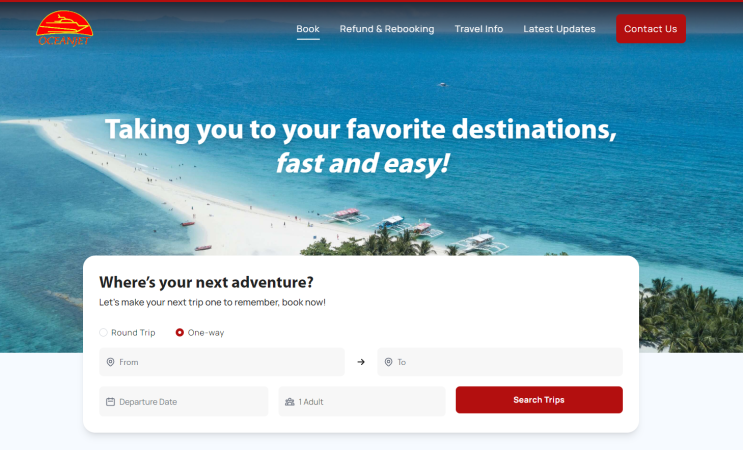
Task: Select the Round Trip radio button
Action: (x=103, y=333)
